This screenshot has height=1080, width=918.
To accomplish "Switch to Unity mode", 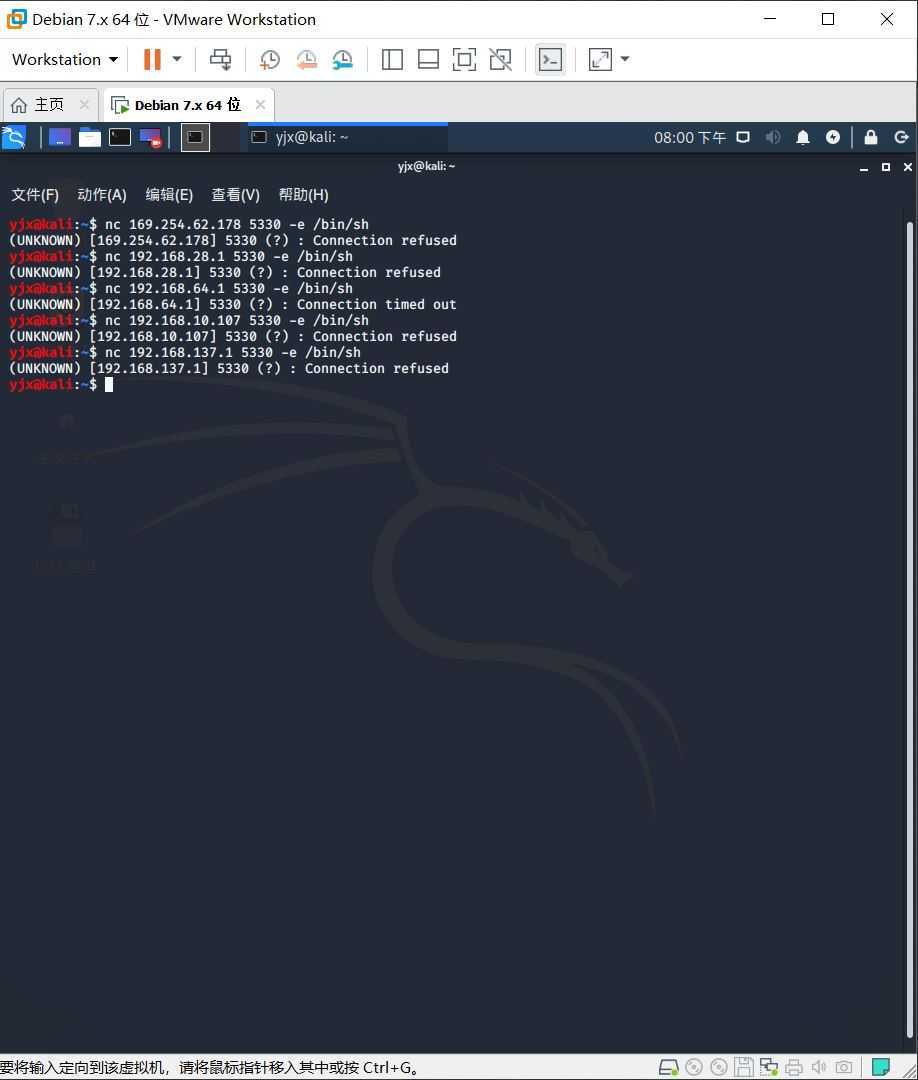I will click(501, 59).
